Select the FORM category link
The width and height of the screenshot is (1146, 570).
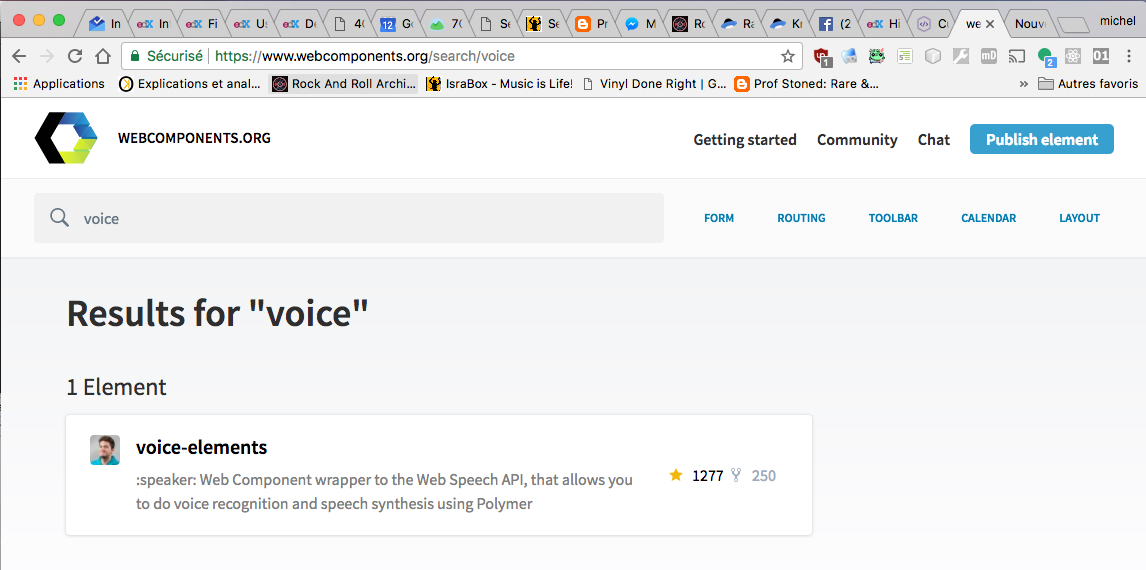pyautogui.click(x=719, y=218)
